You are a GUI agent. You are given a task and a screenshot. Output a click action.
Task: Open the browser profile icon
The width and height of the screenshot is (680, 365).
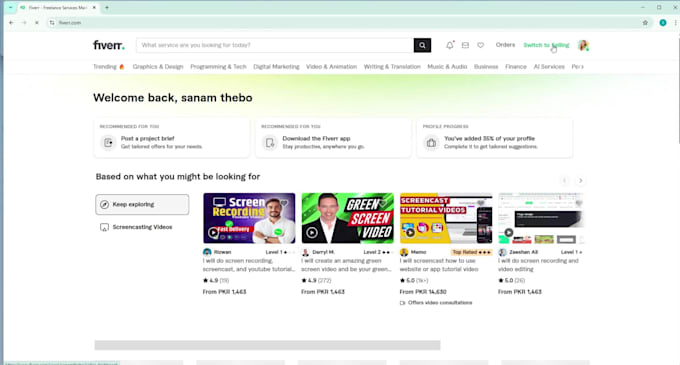(x=663, y=23)
